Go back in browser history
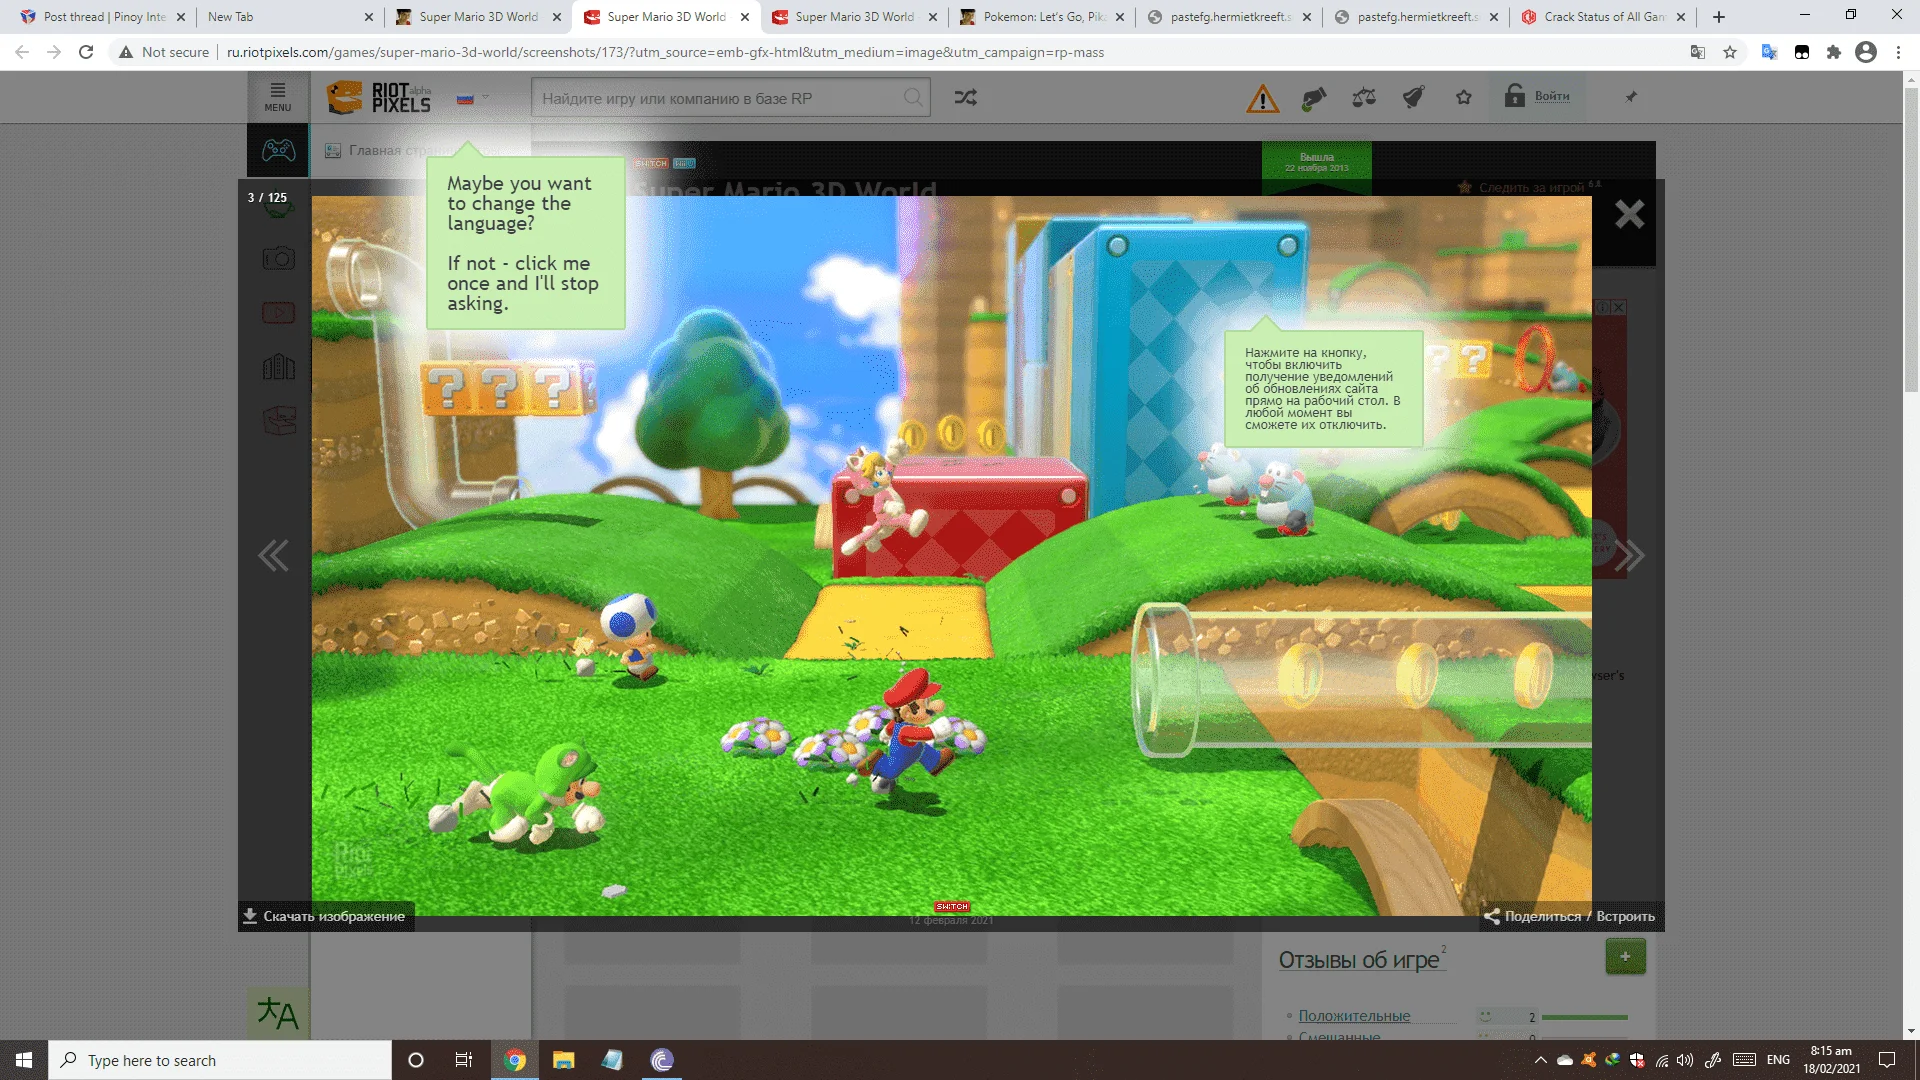 (x=22, y=52)
